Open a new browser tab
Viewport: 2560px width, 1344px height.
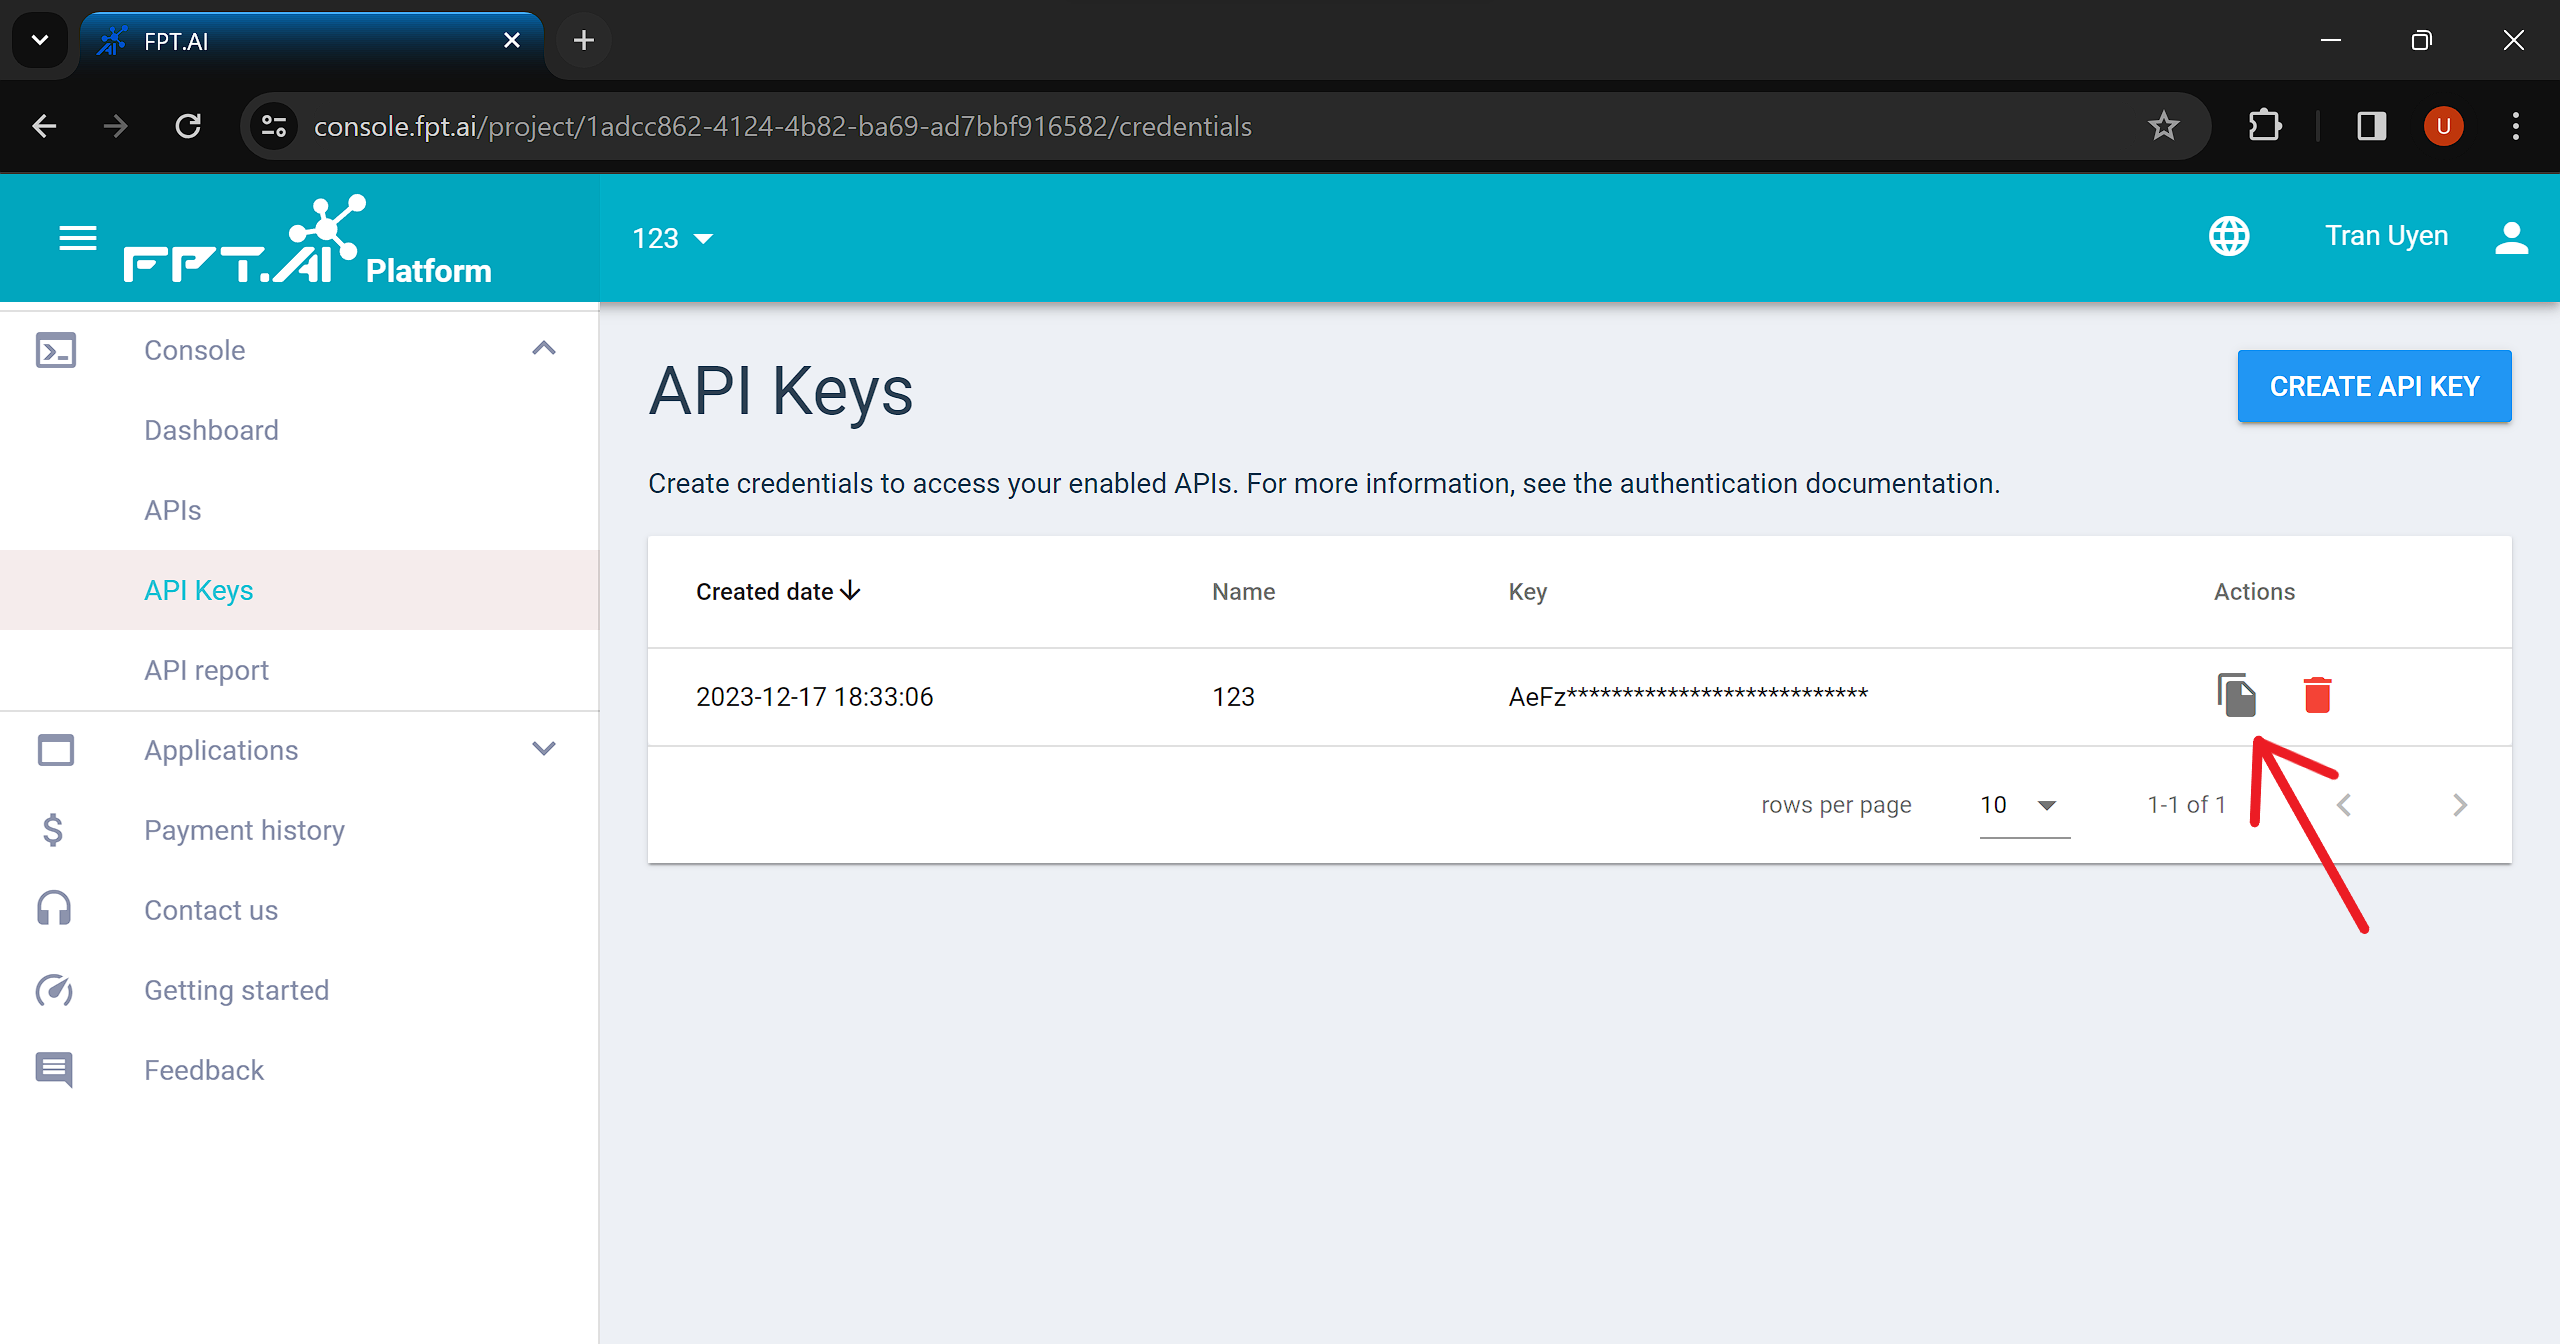(583, 40)
